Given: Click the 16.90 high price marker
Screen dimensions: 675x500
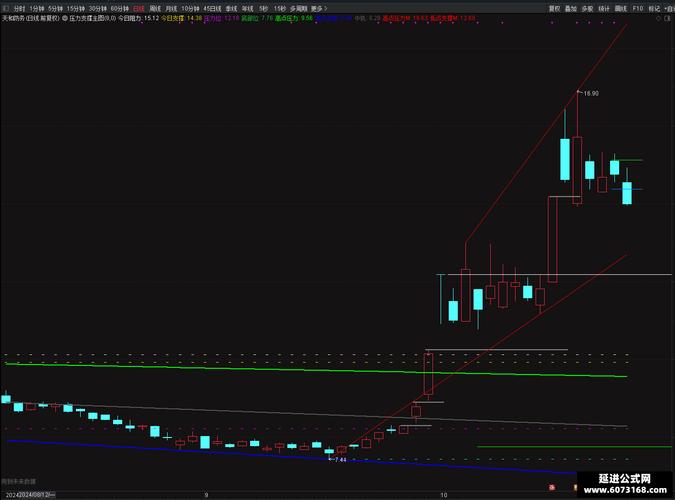Looking at the screenshot, I should (x=589, y=94).
